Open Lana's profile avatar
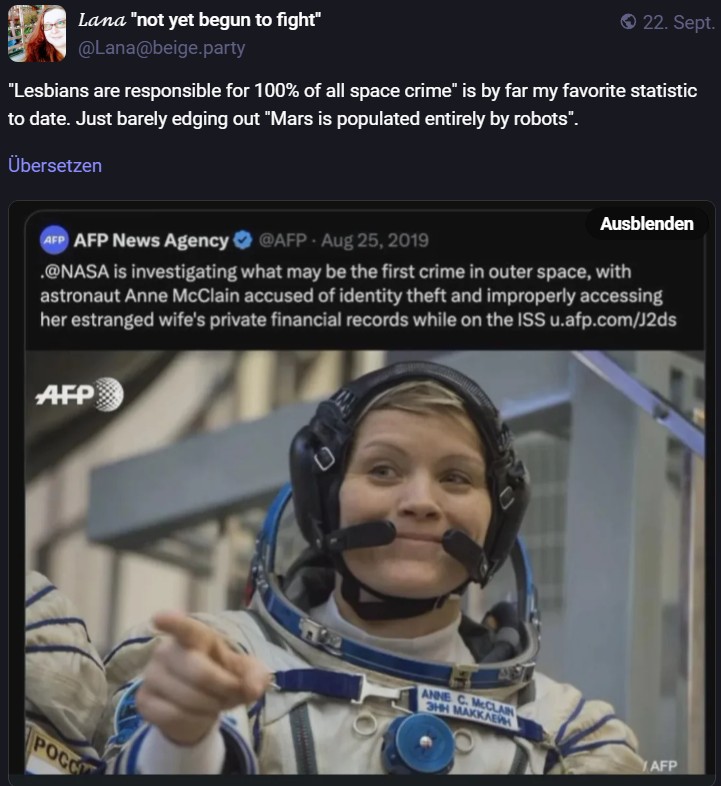Viewport: 721px width, 786px height. [37, 34]
